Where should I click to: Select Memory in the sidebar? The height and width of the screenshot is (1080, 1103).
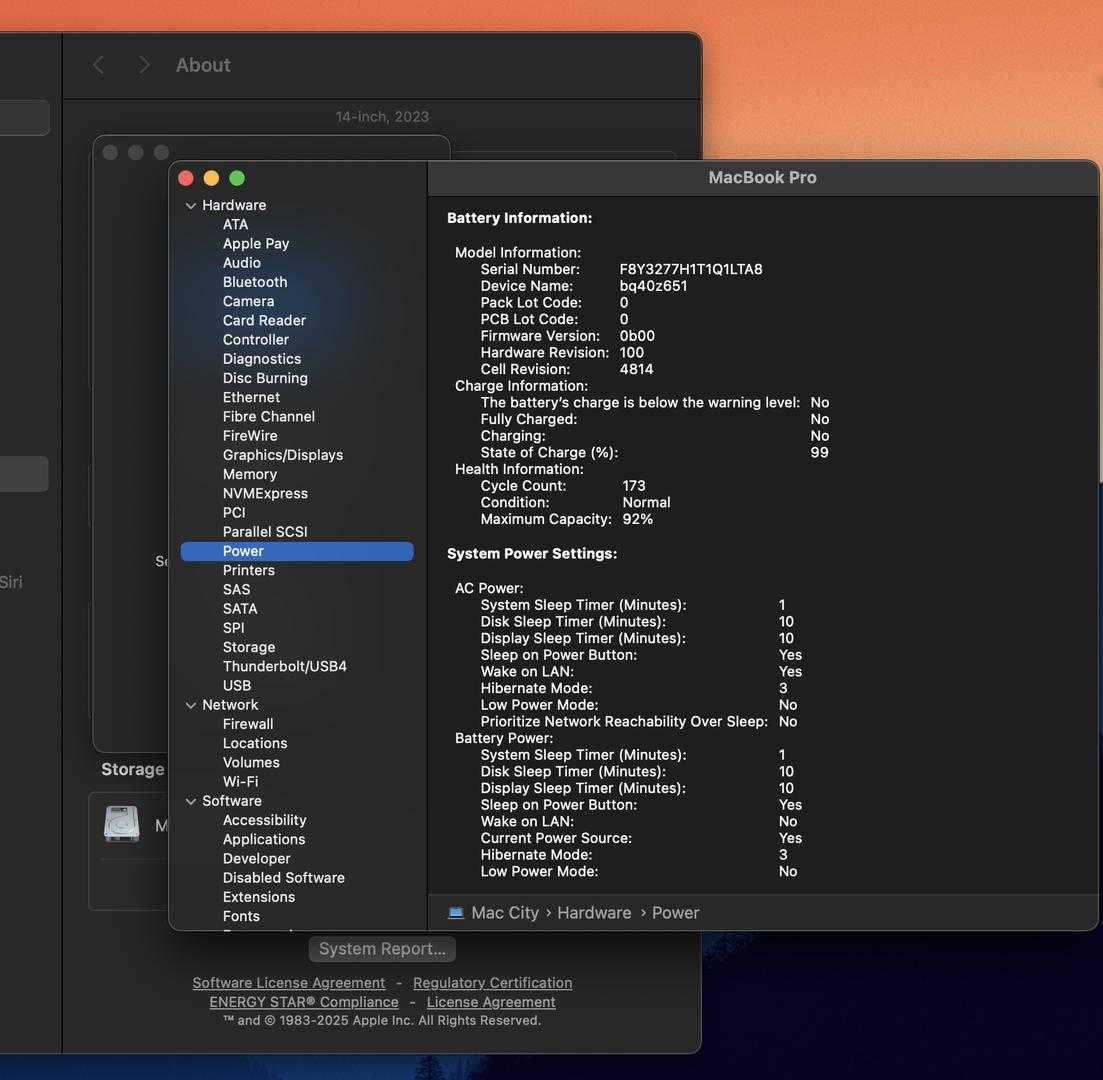coord(250,474)
